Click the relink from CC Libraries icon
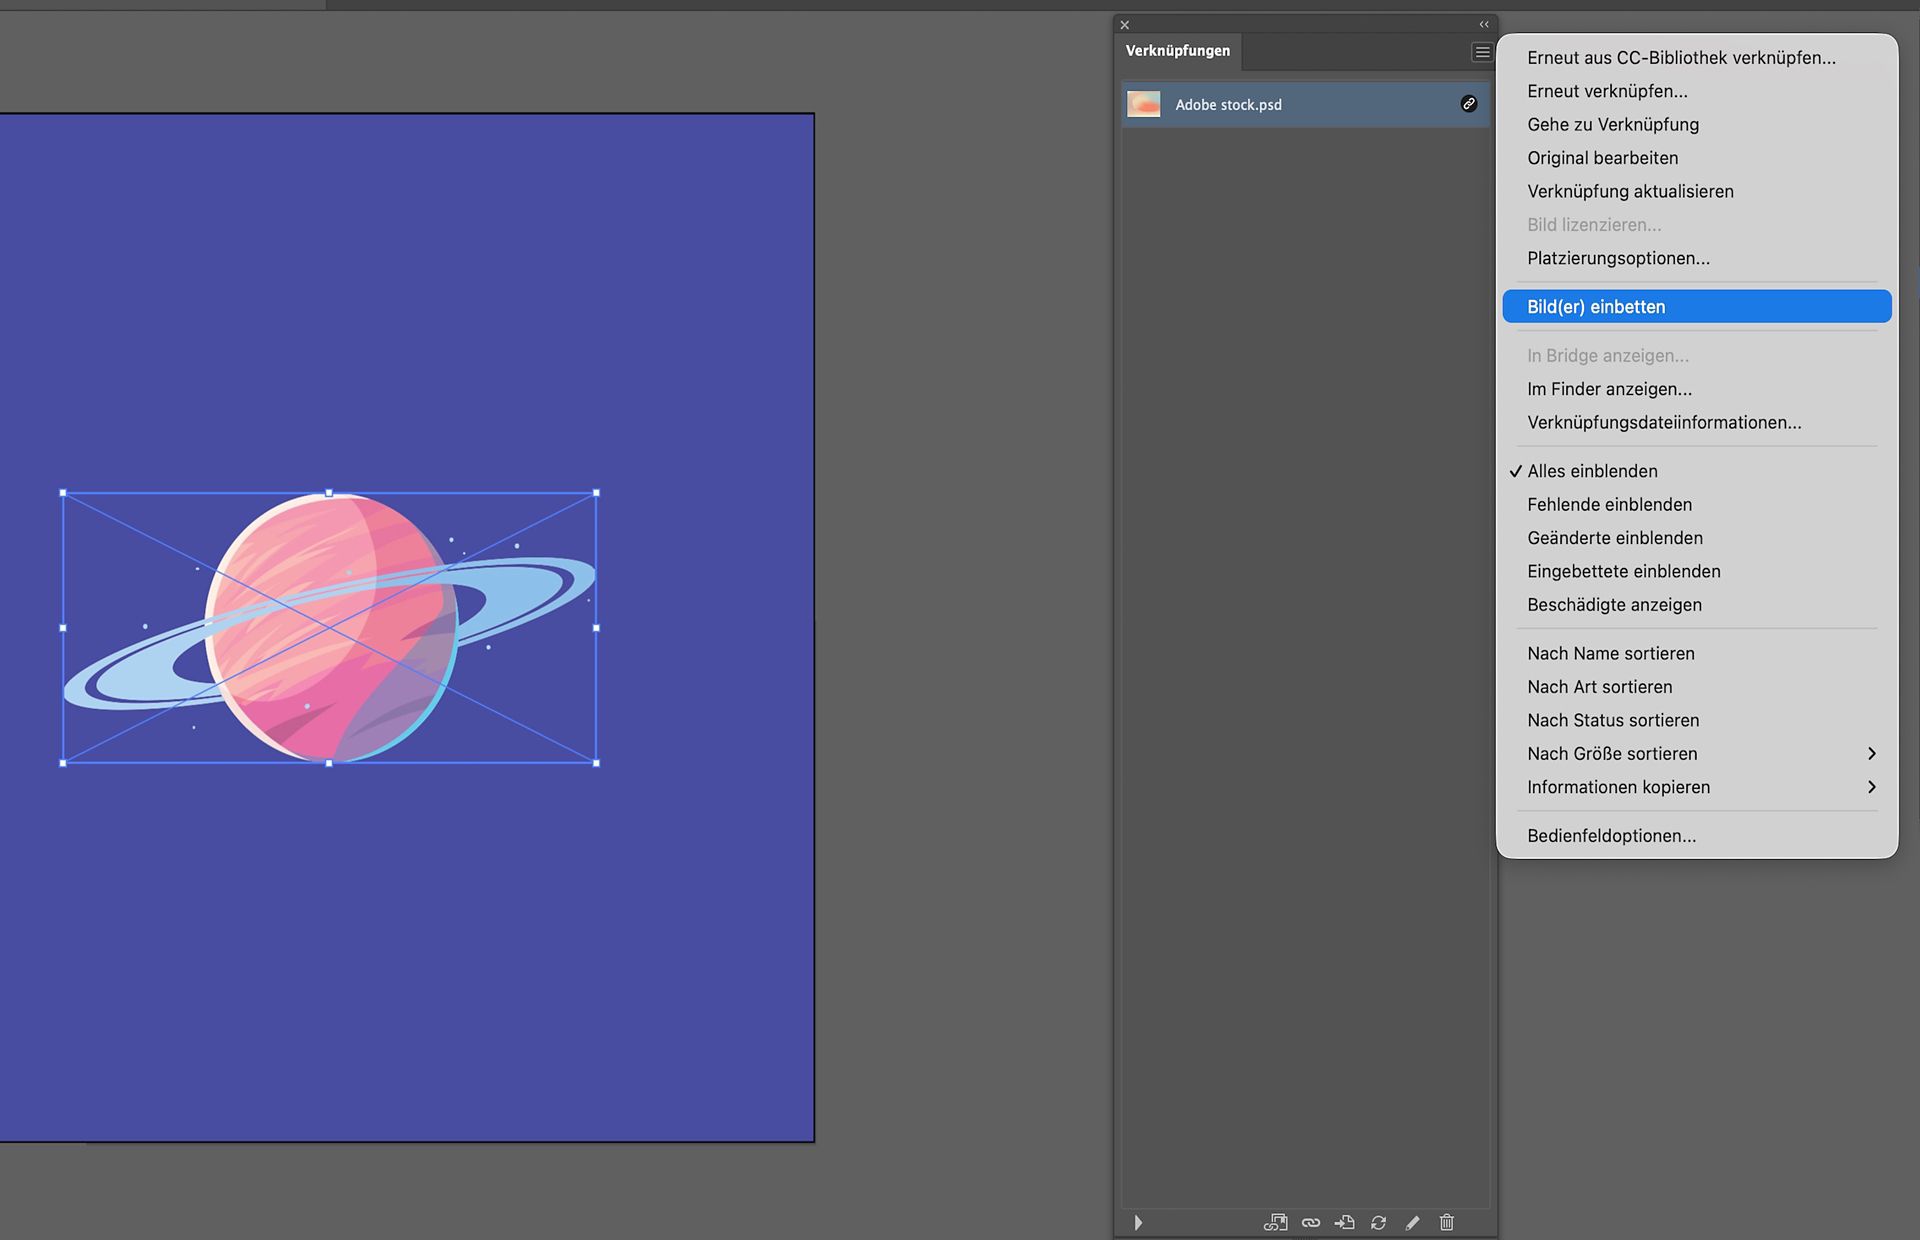The height and width of the screenshot is (1240, 1920). point(1275,1222)
